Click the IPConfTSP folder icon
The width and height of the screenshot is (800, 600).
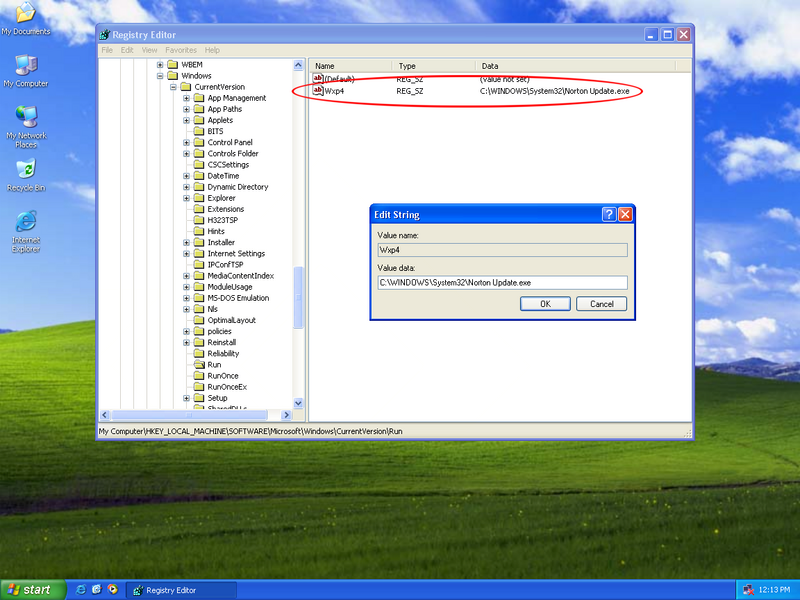[199, 264]
